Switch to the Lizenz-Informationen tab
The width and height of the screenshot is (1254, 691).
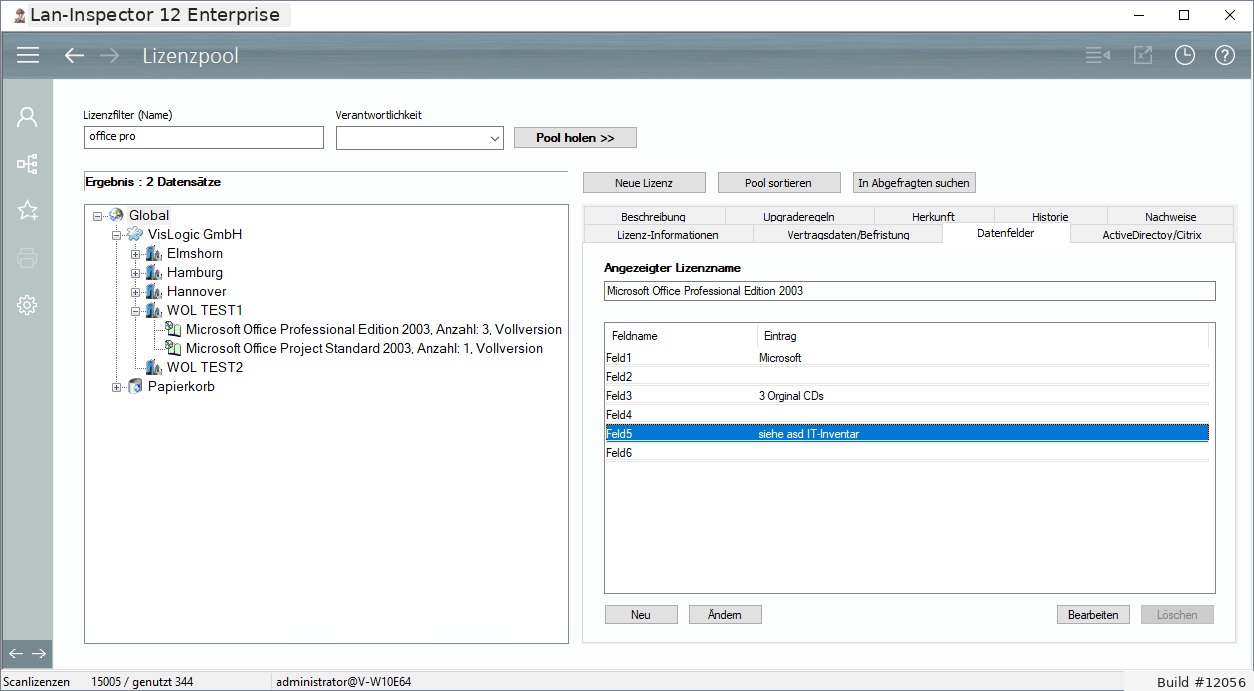(x=668, y=235)
